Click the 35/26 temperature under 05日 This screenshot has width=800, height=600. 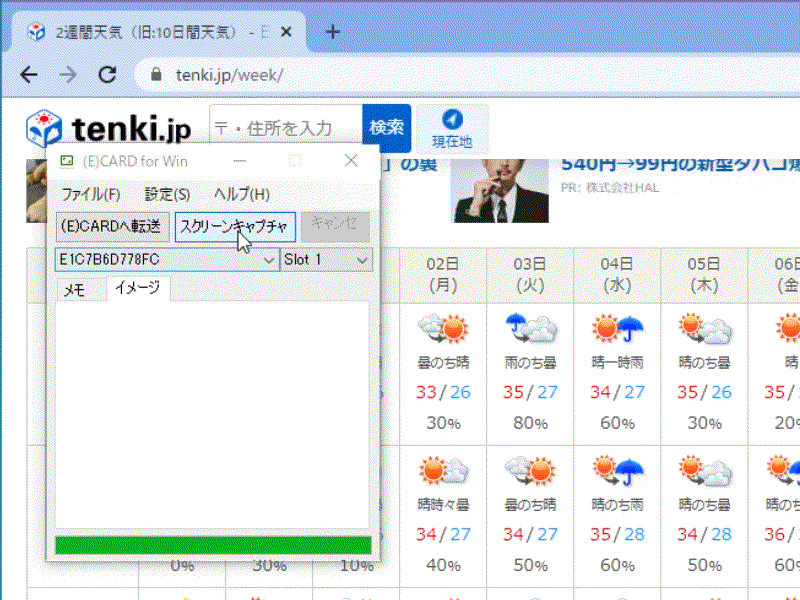point(705,392)
